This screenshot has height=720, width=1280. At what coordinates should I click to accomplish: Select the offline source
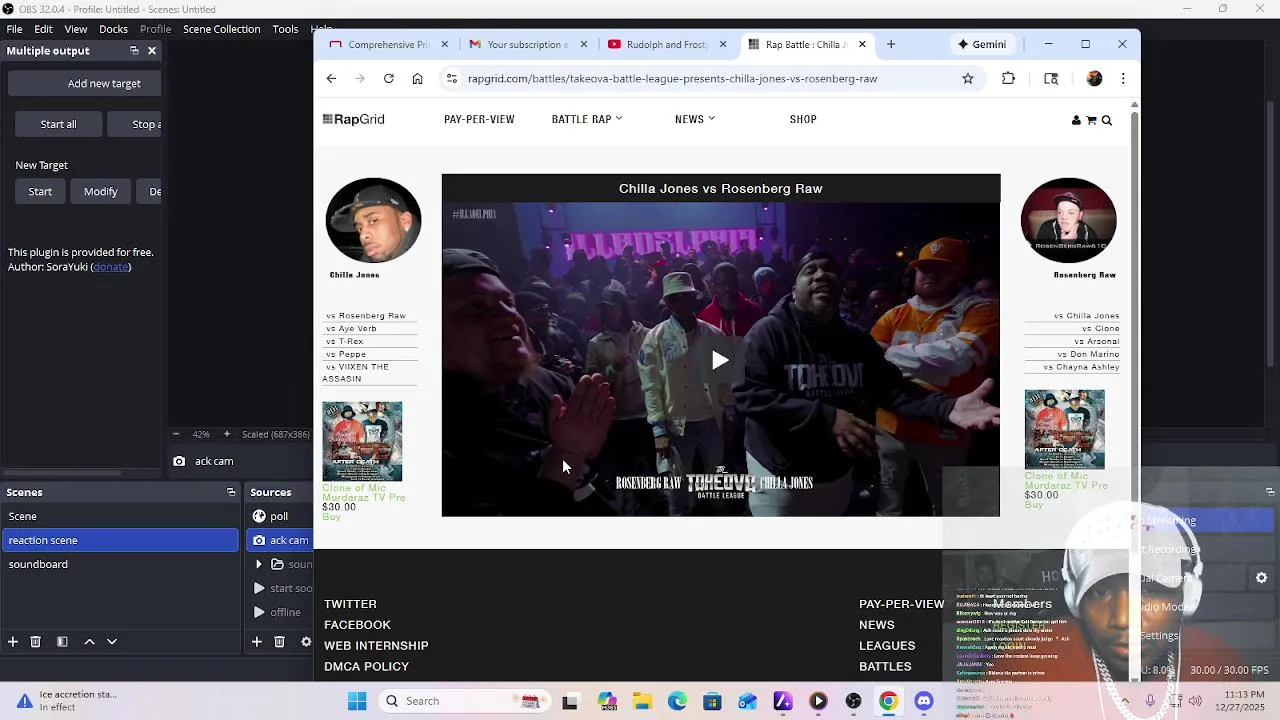point(284,612)
